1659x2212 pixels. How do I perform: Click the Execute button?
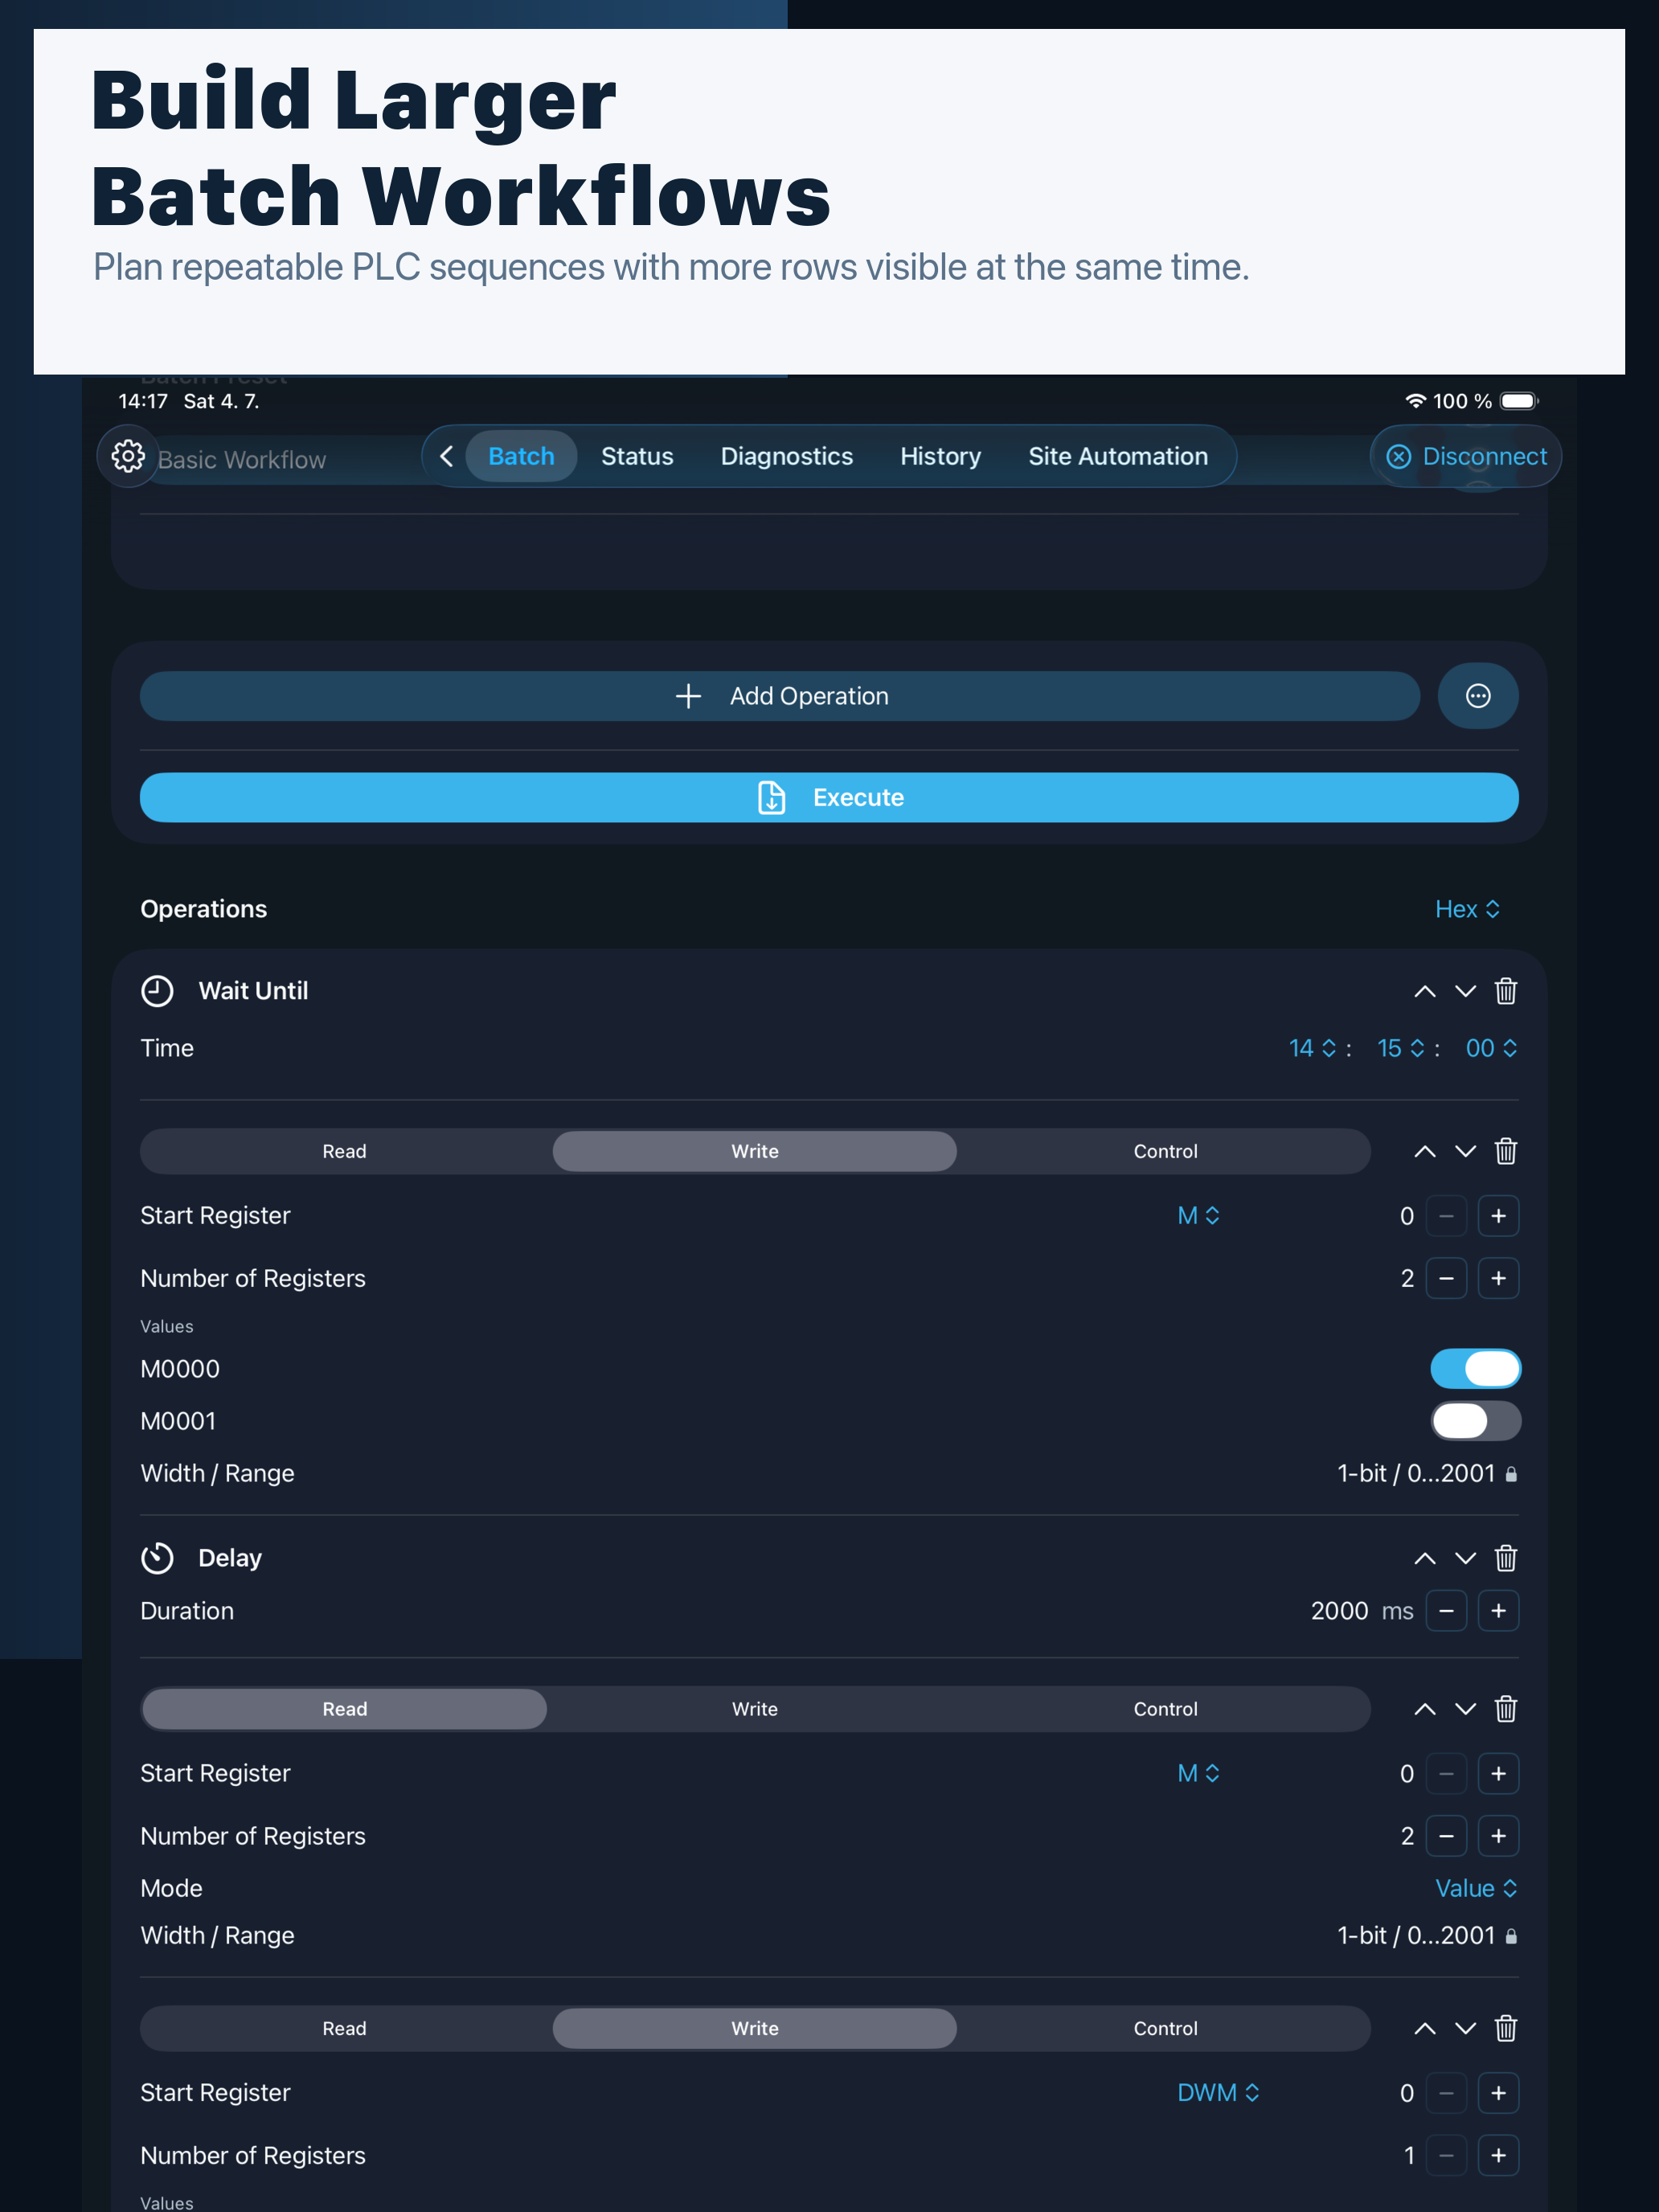[x=829, y=797]
